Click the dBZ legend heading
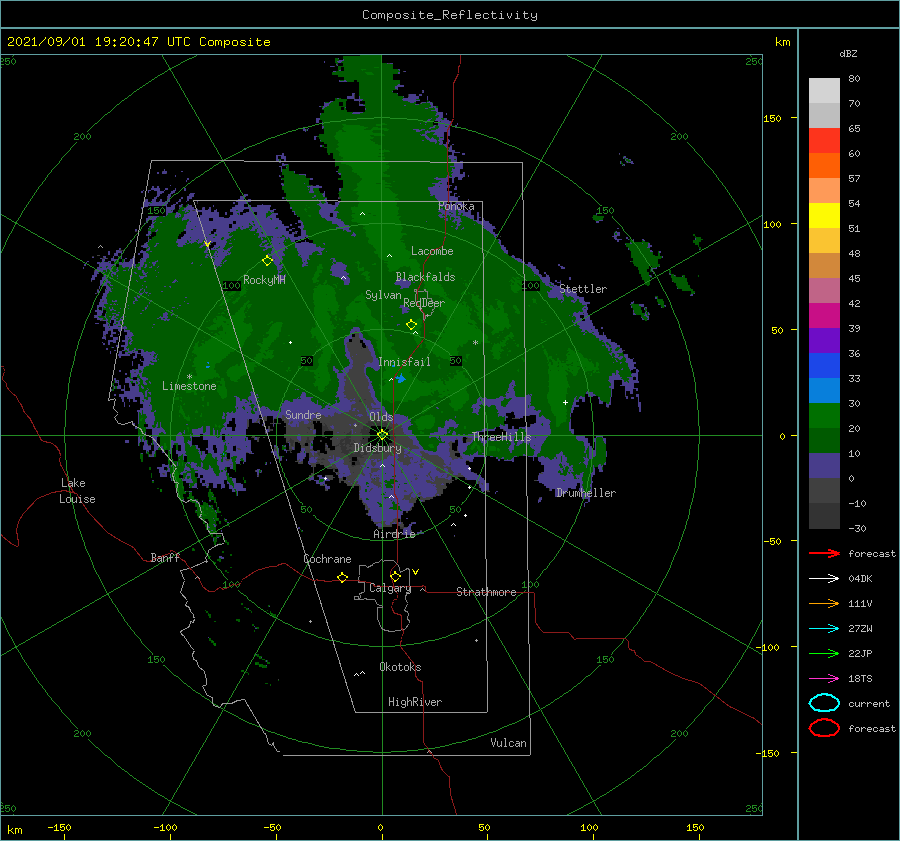The height and width of the screenshot is (841, 900). pos(848,53)
